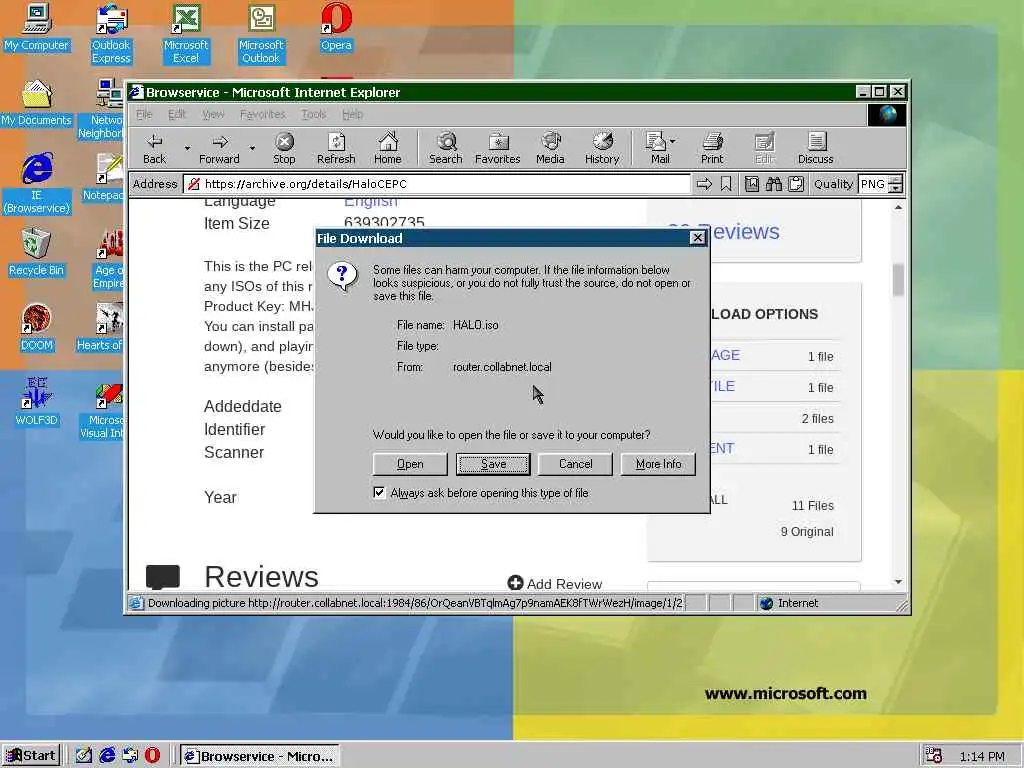Click the binoculars find icon
This screenshot has width=1024, height=768.
(774, 184)
